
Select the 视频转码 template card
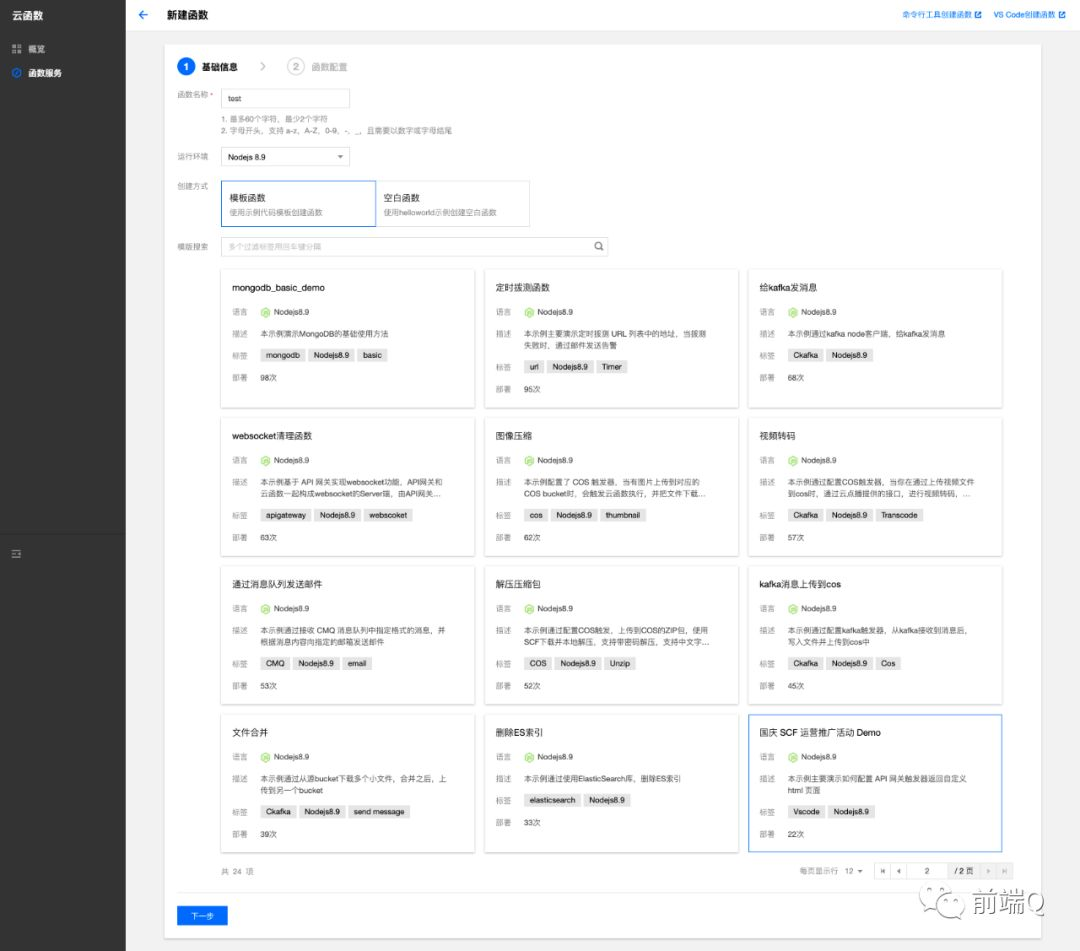tap(875, 487)
